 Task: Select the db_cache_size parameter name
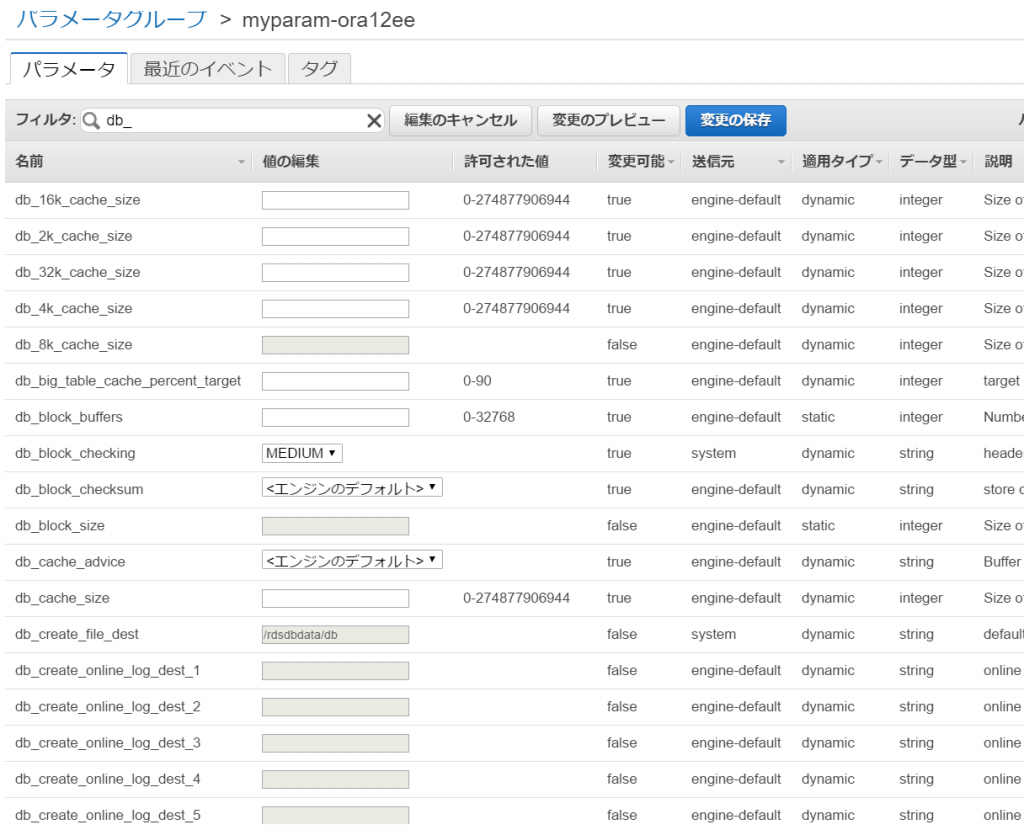point(62,598)
